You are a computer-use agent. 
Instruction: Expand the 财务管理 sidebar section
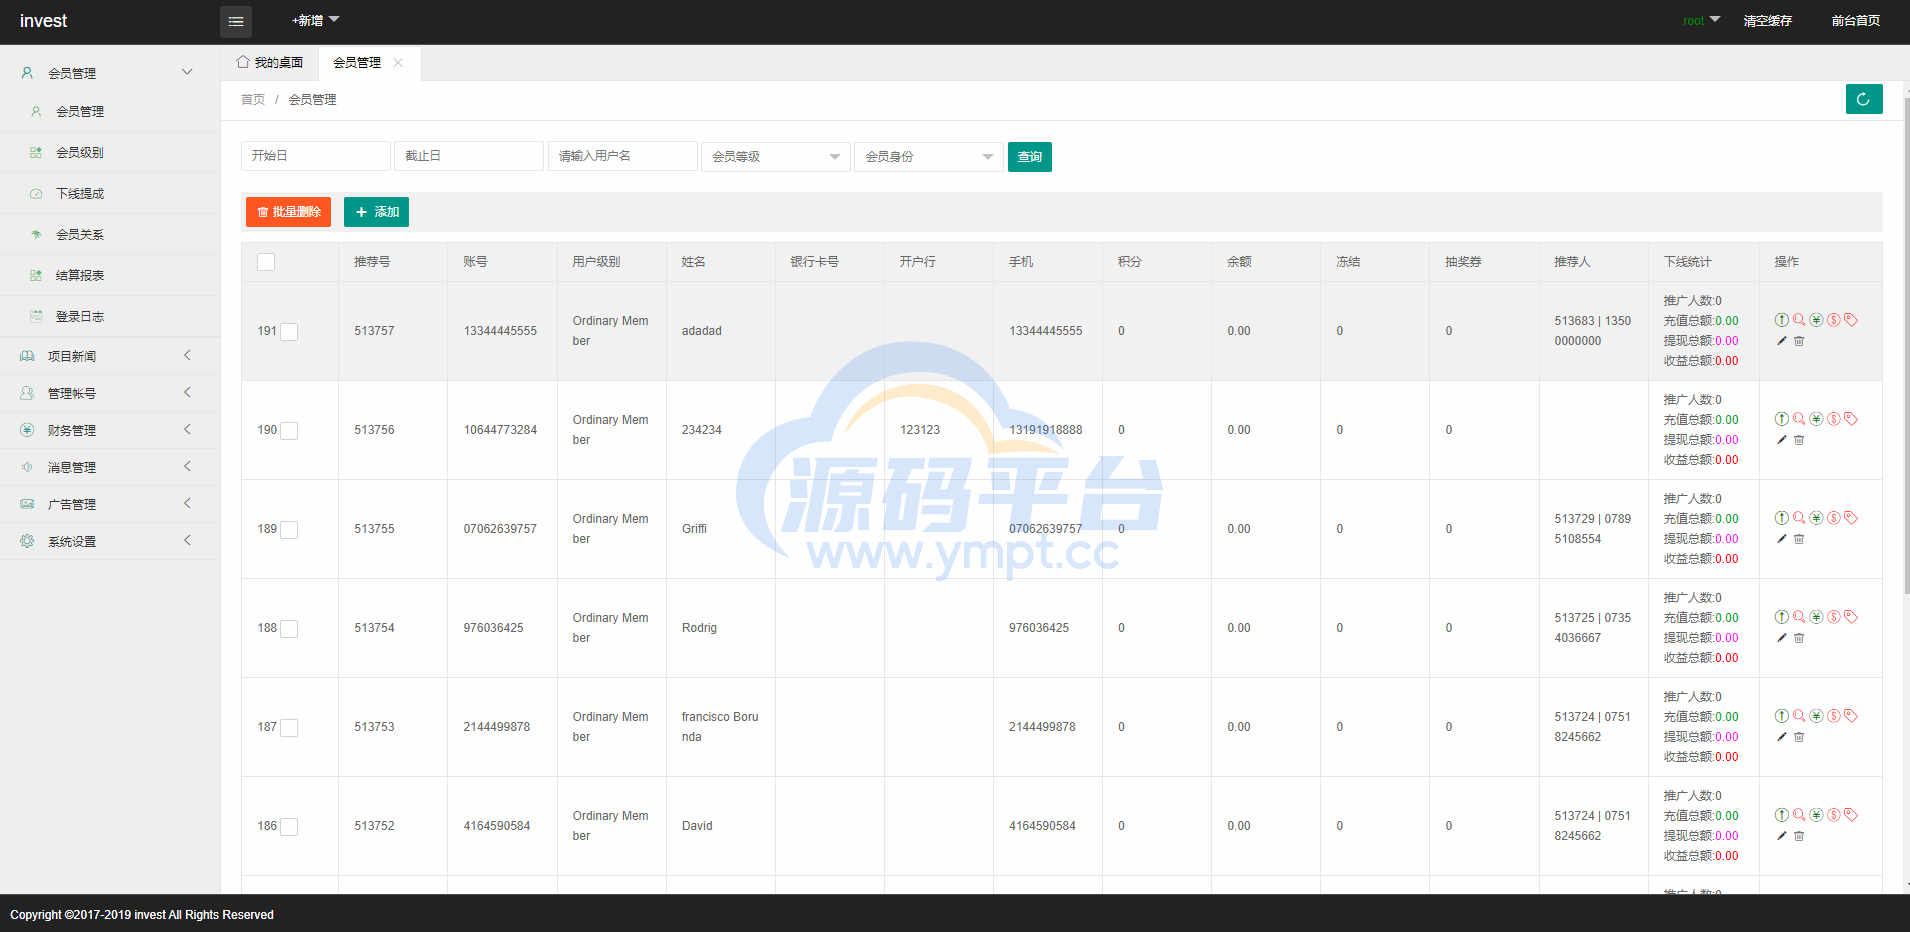(110, 430)
